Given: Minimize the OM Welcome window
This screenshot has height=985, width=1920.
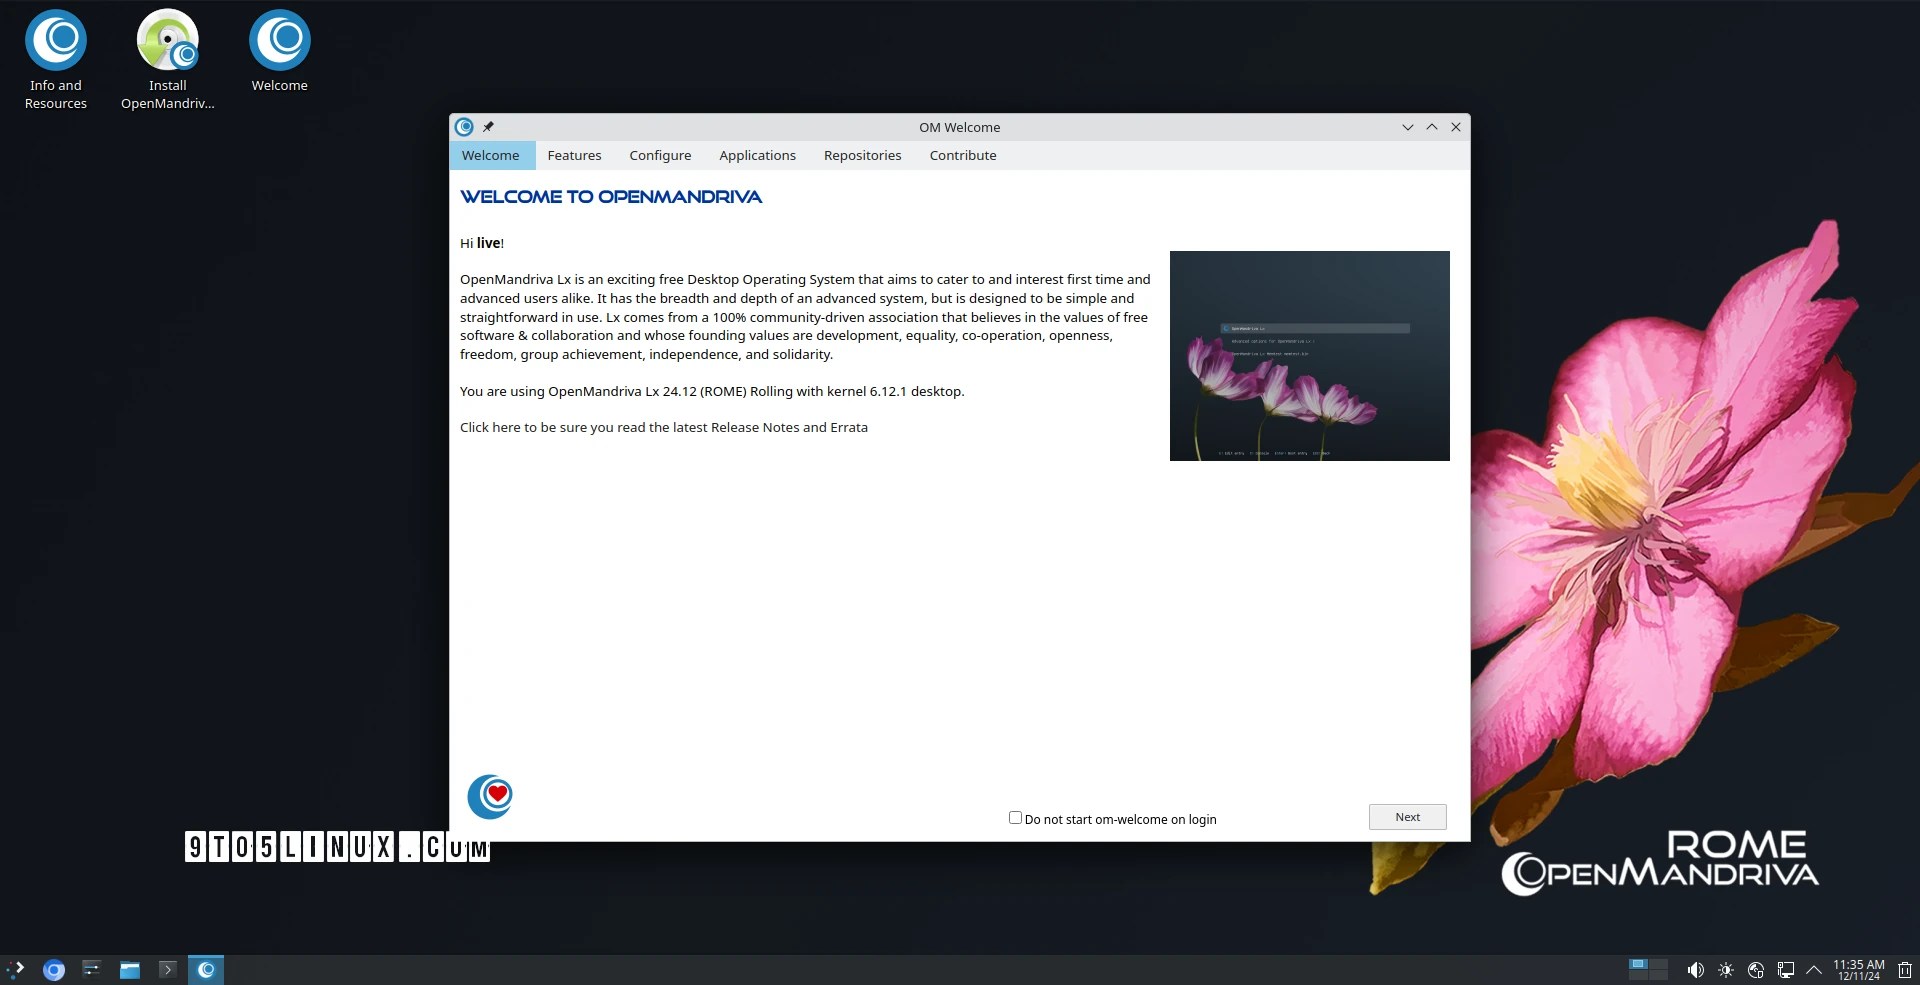Looking at the screenshot, I should click(1408, 127).
